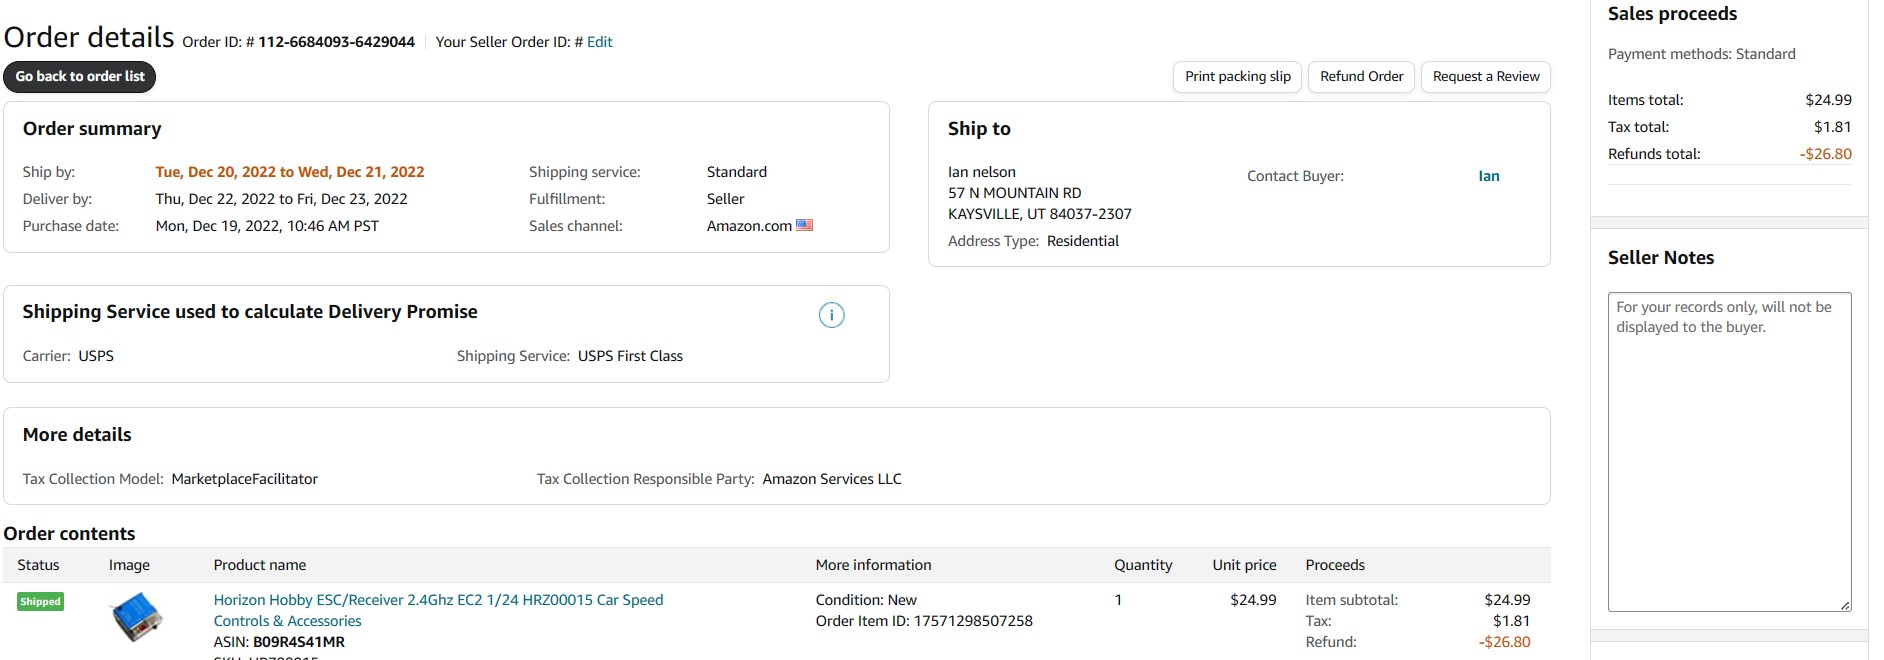
Task: Click the Product name column header
Action: [260, 565]
